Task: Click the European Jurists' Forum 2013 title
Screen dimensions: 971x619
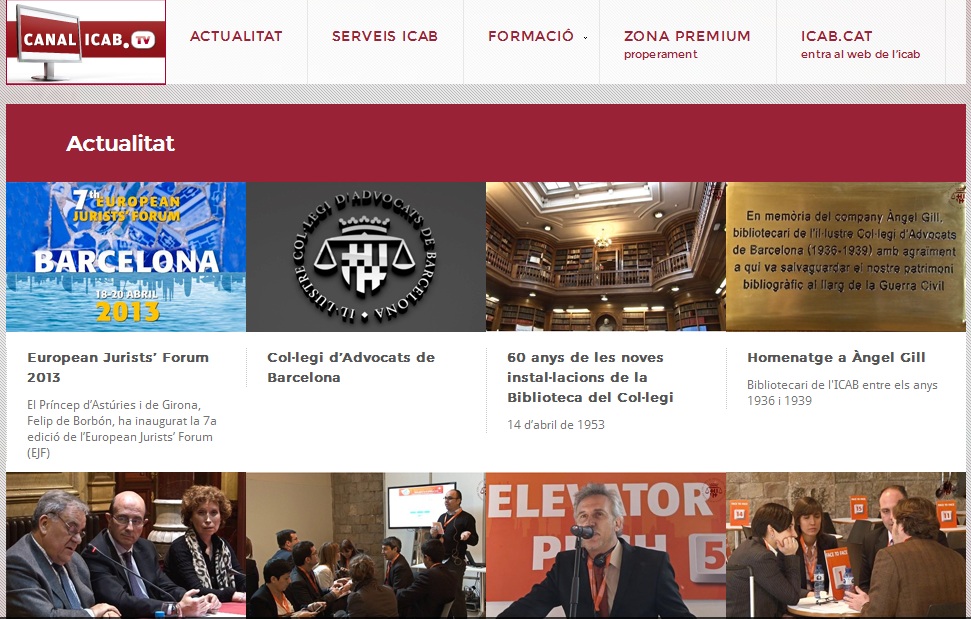Action: (118, 367)
